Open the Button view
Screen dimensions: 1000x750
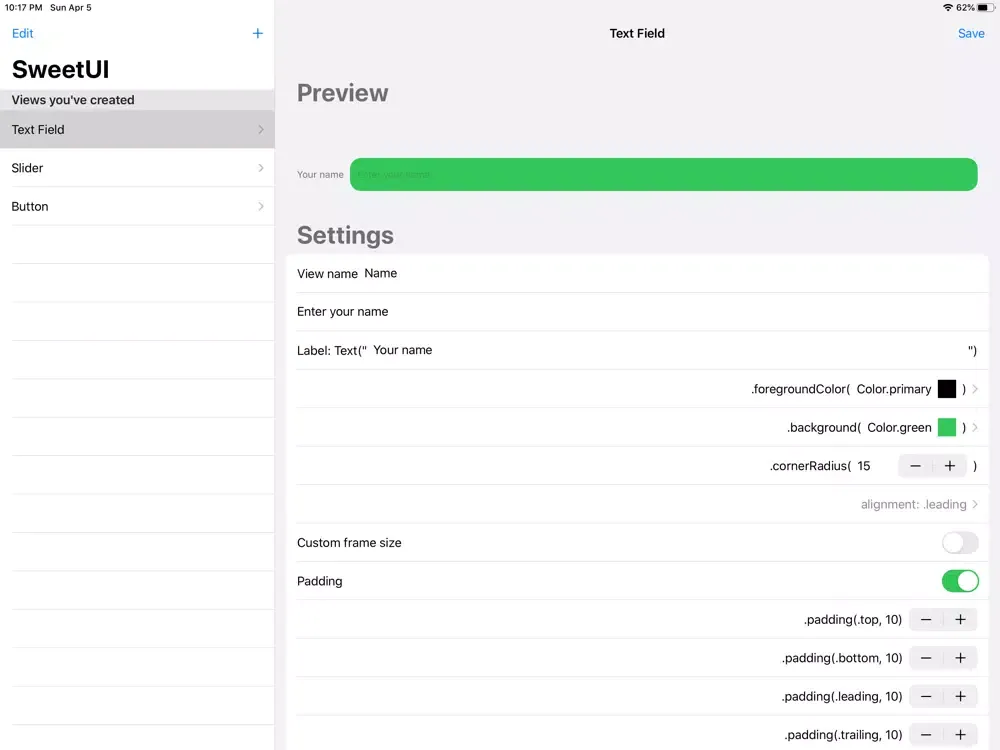[x=137, y=206]
